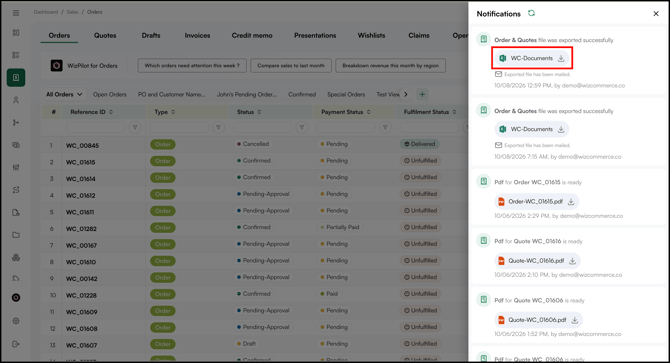
Task: Click the logout icon in sidebar
Action: [16, 344]
